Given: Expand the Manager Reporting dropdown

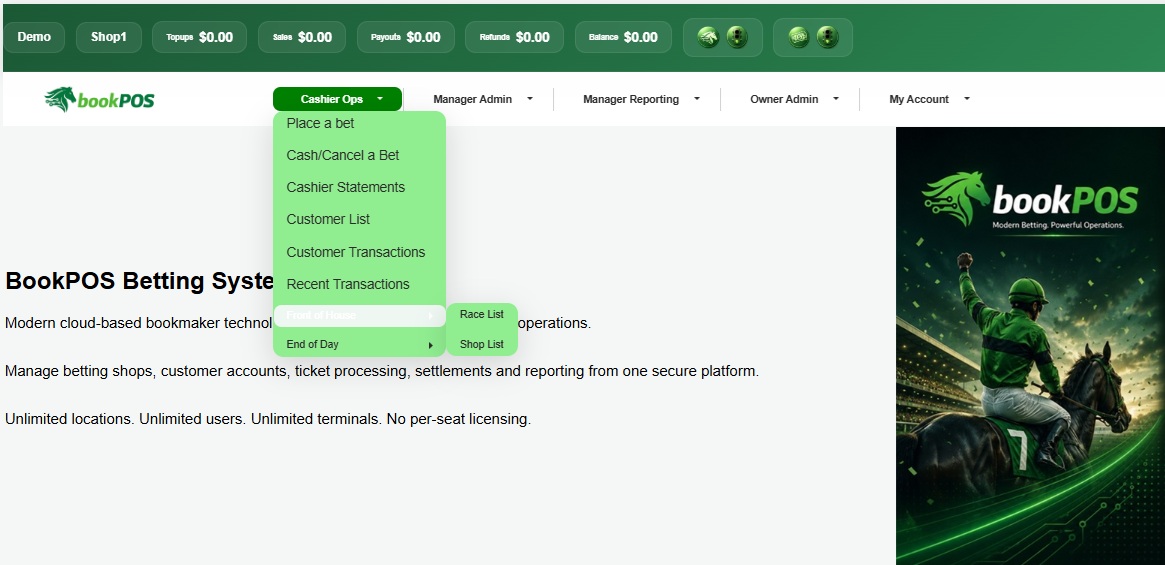Looking at the screenshot, I should point(641,99).
